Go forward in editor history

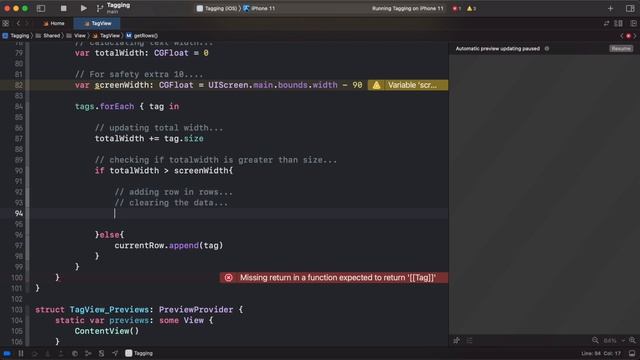tap(27, 23)
